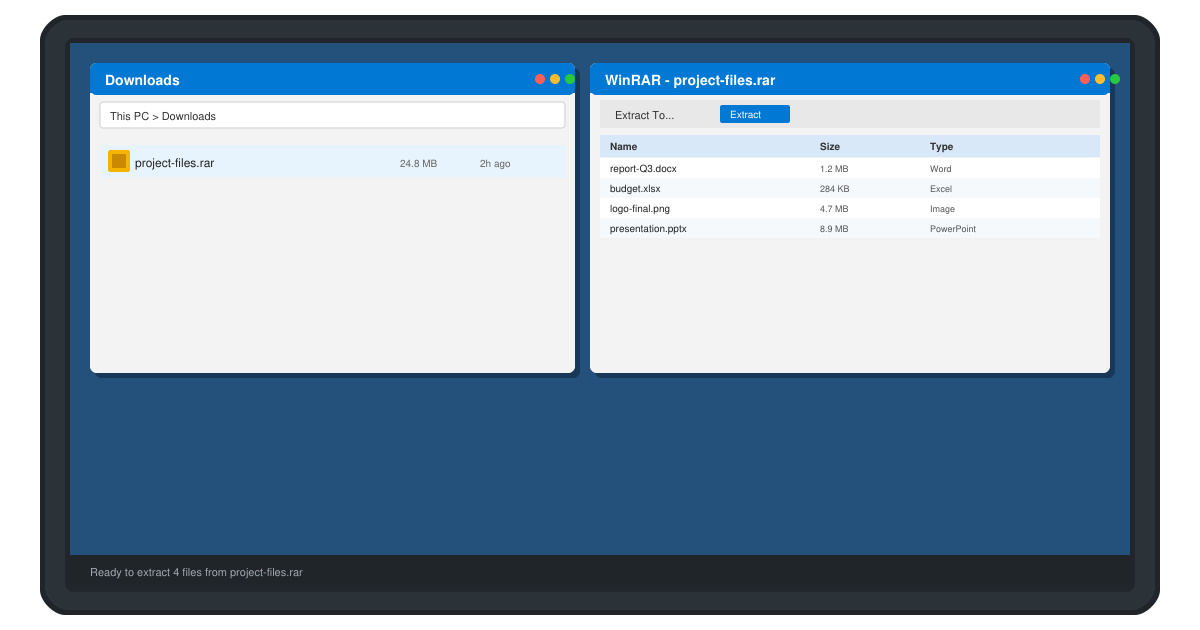
Task: Close the WinRAR window with red button
Action: pos(1085,79)
